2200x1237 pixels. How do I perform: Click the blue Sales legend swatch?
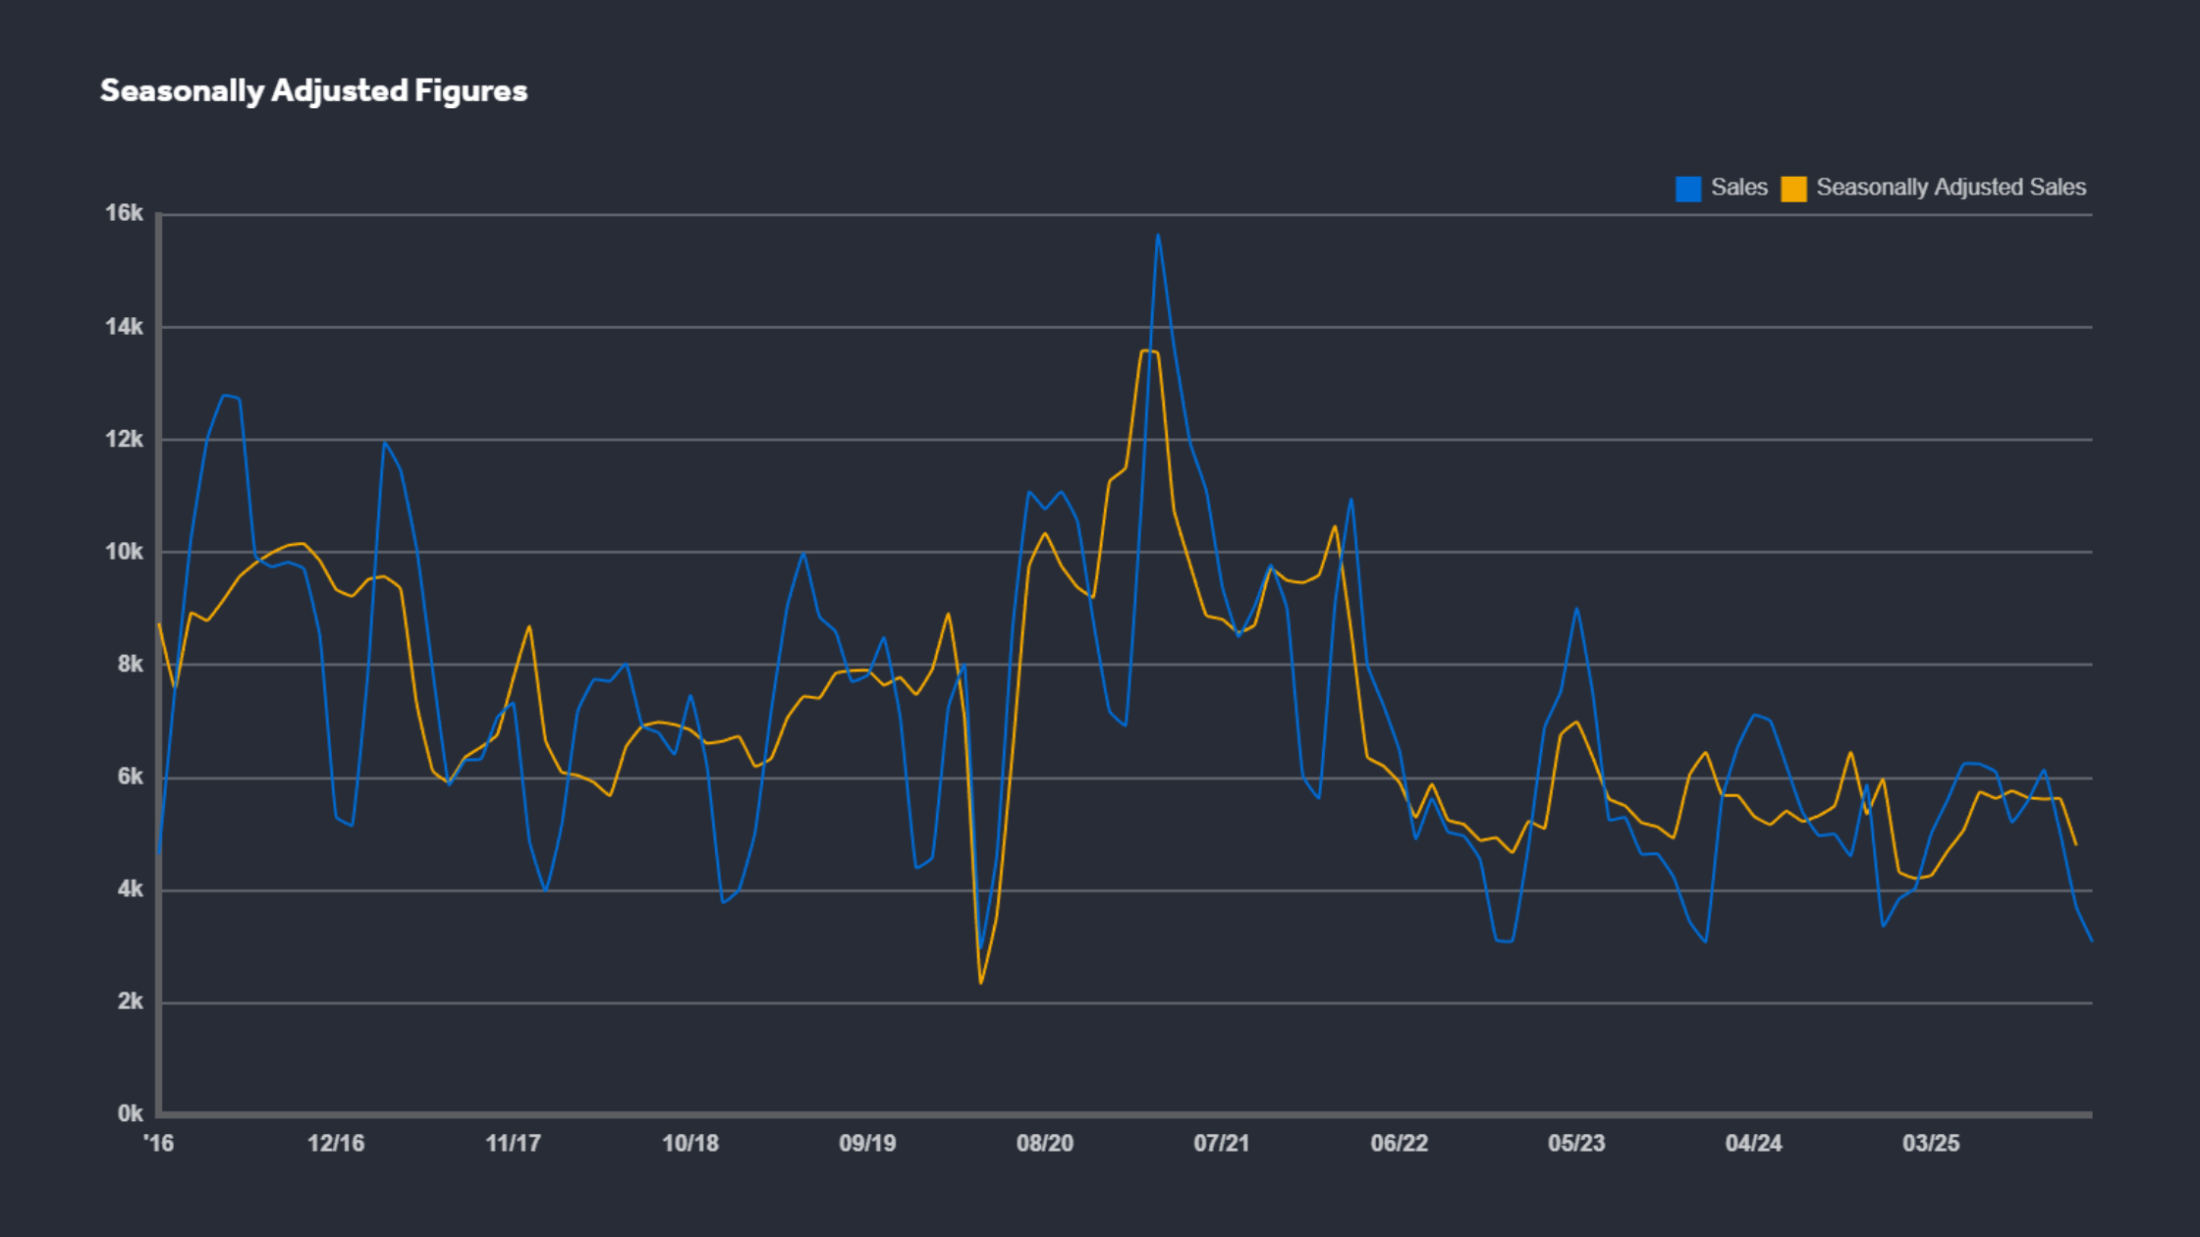point(1688,189)
